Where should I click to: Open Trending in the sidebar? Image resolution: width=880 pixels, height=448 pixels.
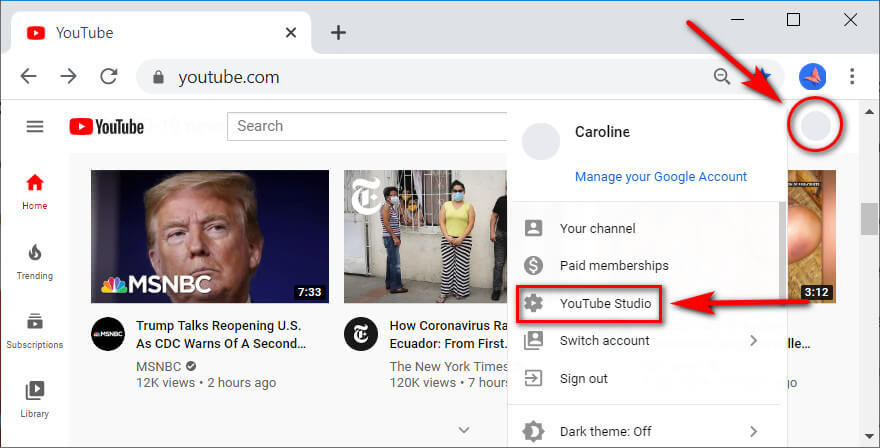35,262
